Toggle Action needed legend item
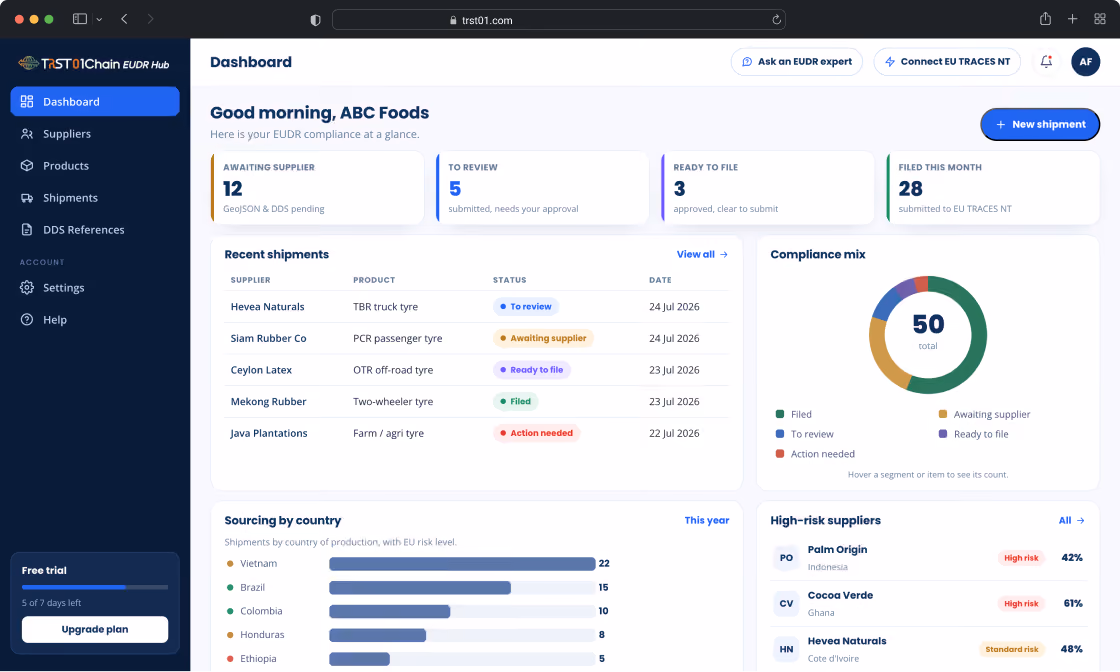 pyautogui.click(x=815, y=454)
